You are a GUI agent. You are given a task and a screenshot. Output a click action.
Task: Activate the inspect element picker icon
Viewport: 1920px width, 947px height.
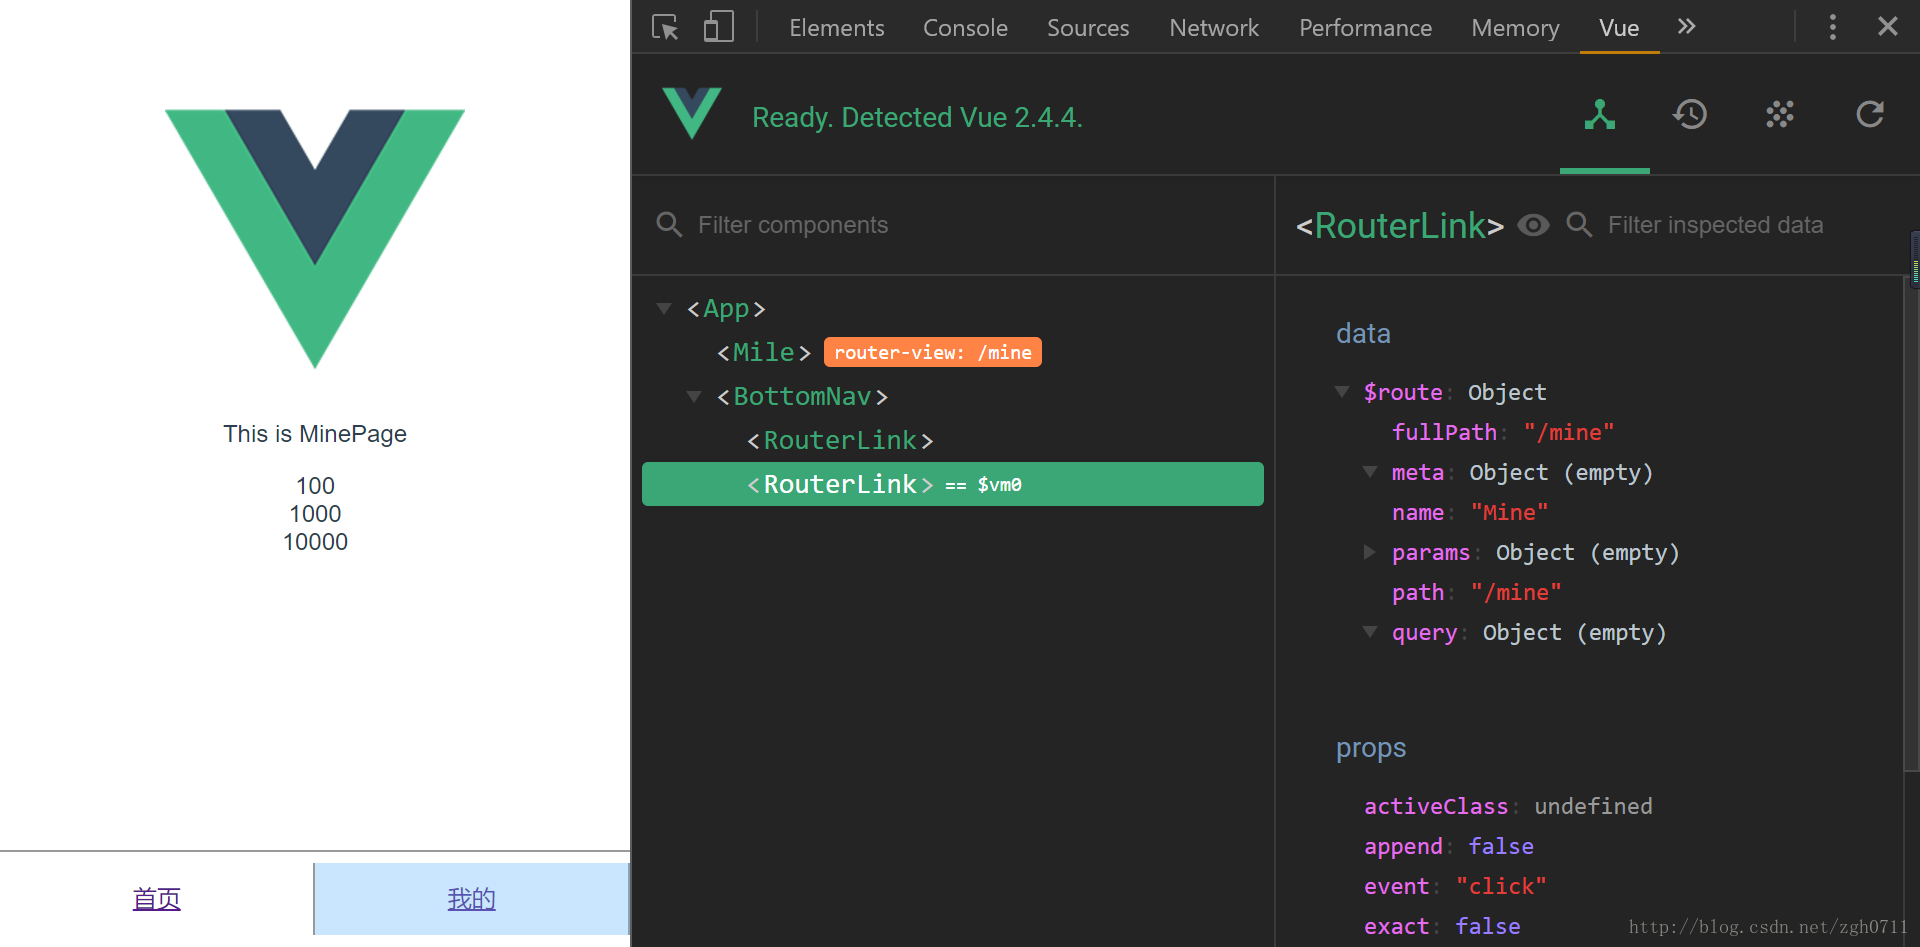665,27
